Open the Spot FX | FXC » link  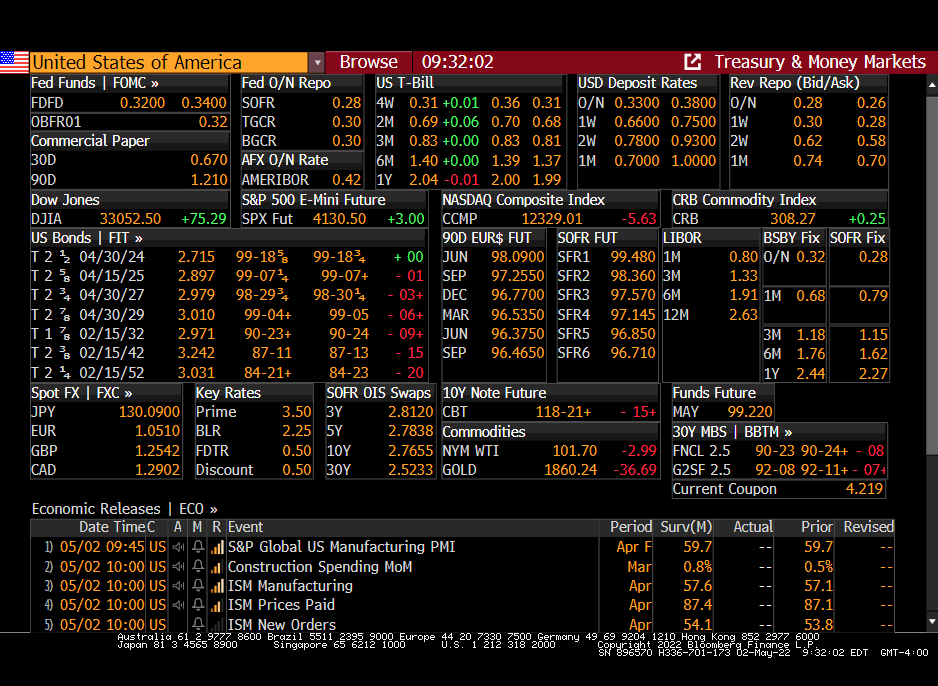(81, 393)
